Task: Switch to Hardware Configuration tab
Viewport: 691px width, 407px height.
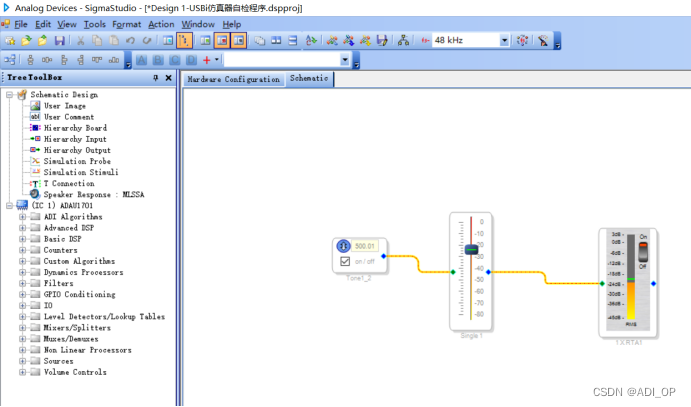Action: [x=234, y=79]
